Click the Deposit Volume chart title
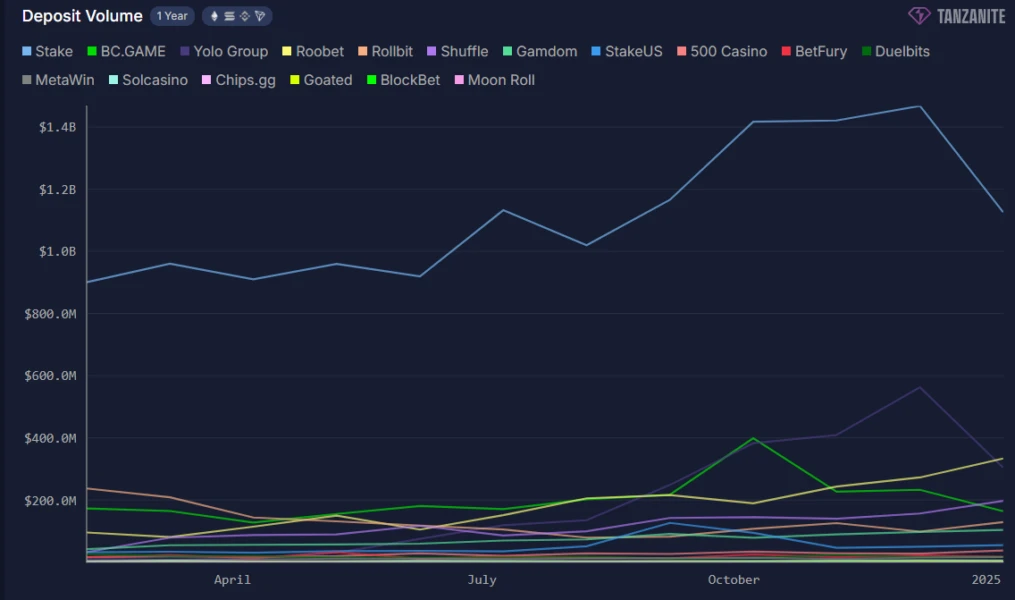The height and width of the screenshot is (600, 1015). coord(82,16)
